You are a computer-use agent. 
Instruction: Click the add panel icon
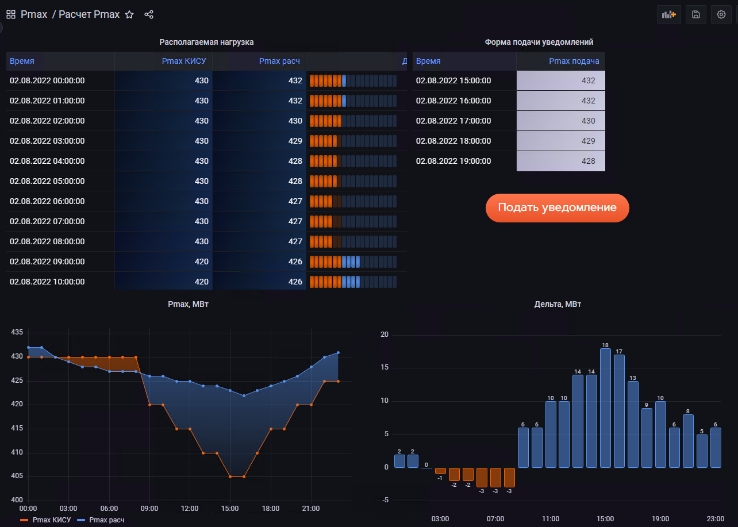[x=668, y=15]
